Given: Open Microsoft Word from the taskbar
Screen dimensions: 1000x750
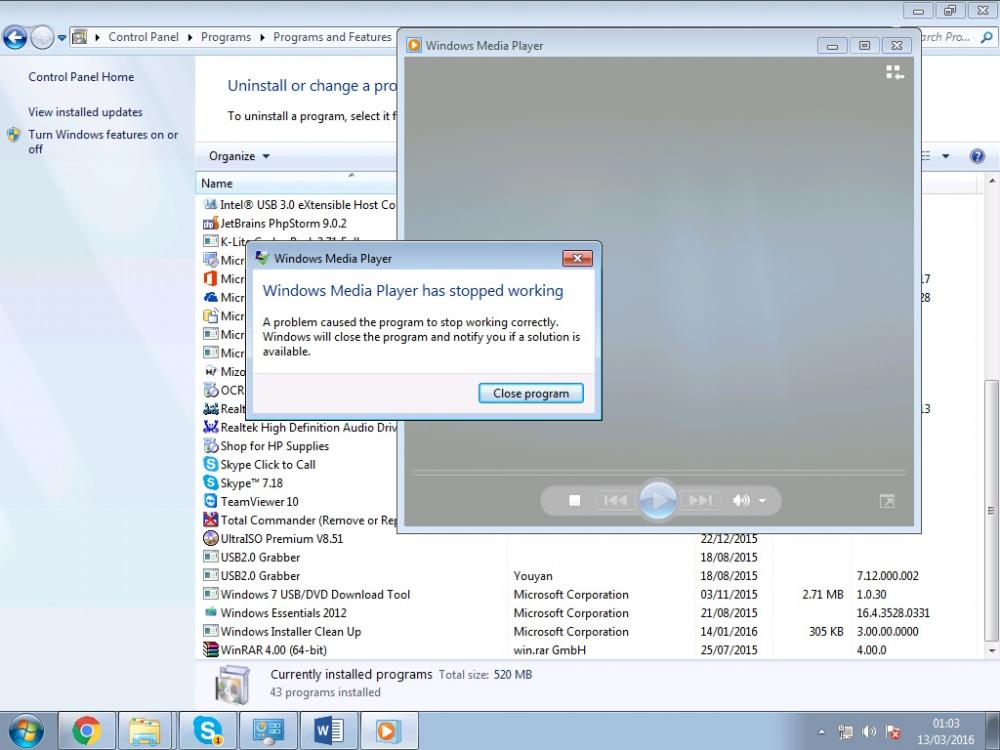Looking at the screenshot, I should tap(329, 731).
